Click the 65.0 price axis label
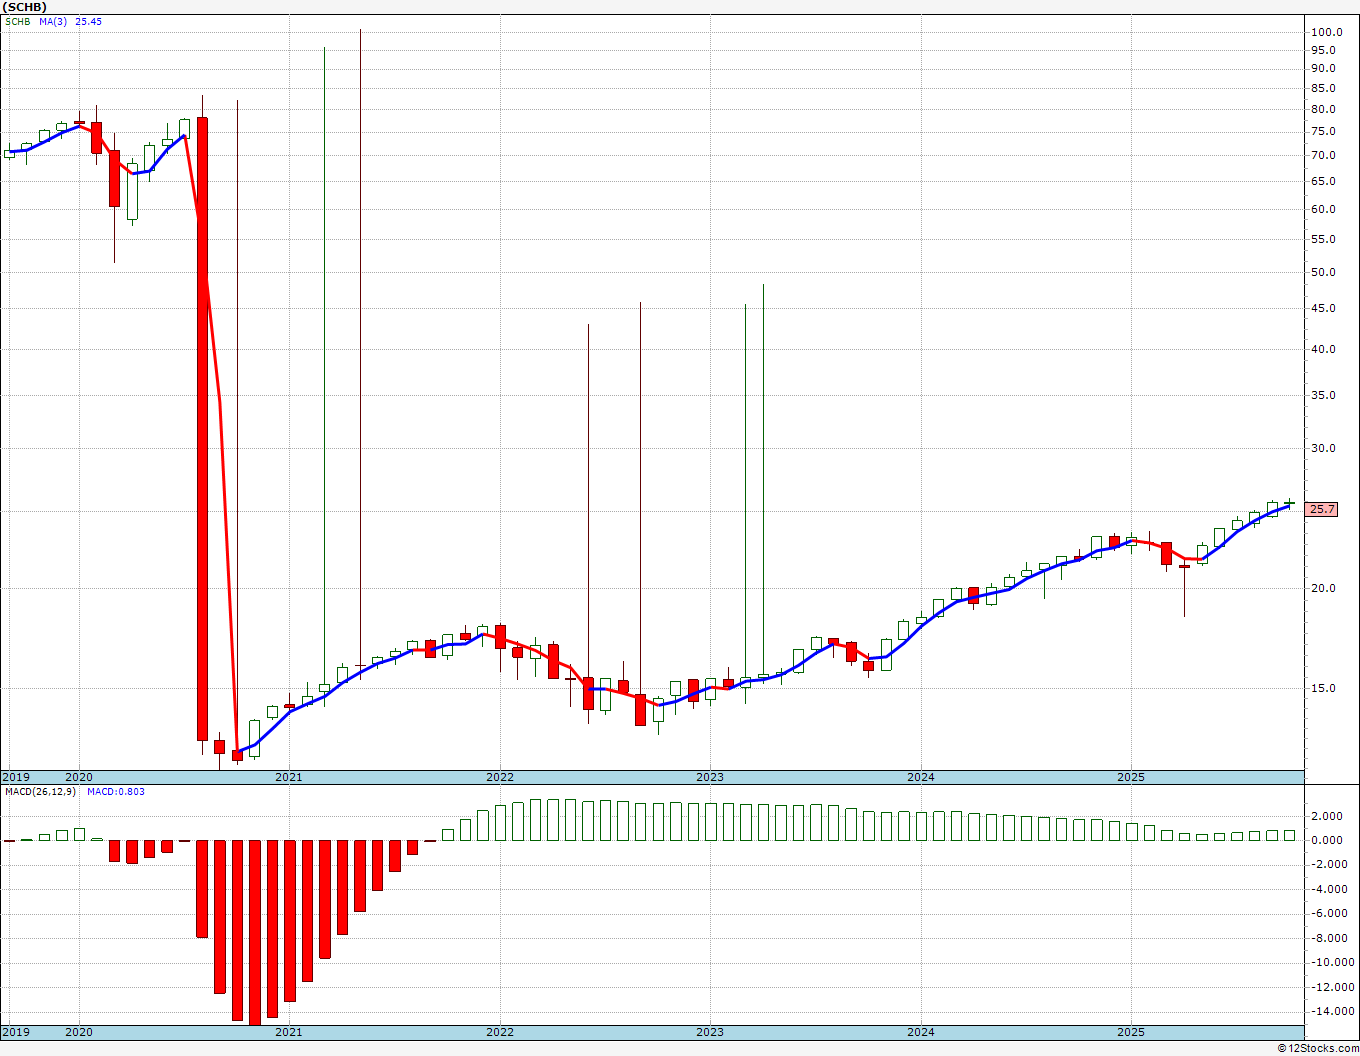This screenshot has height=1056, width=1360. click(x=1324, y=181)
